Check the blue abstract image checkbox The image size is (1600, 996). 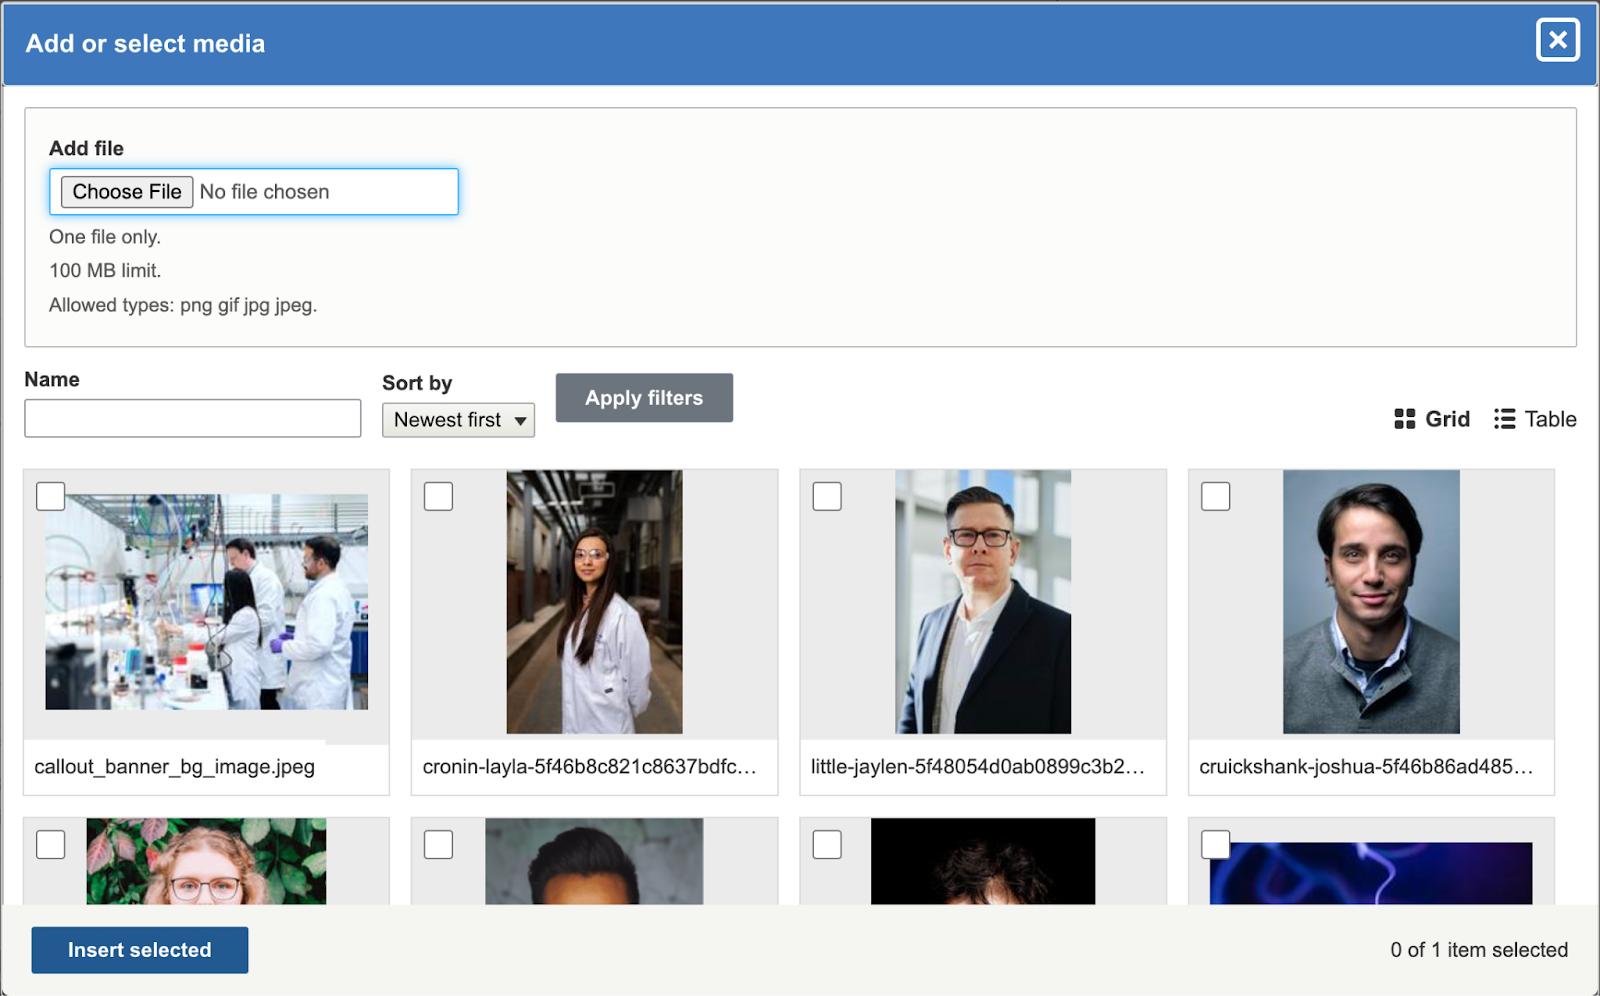[1216, 844]
